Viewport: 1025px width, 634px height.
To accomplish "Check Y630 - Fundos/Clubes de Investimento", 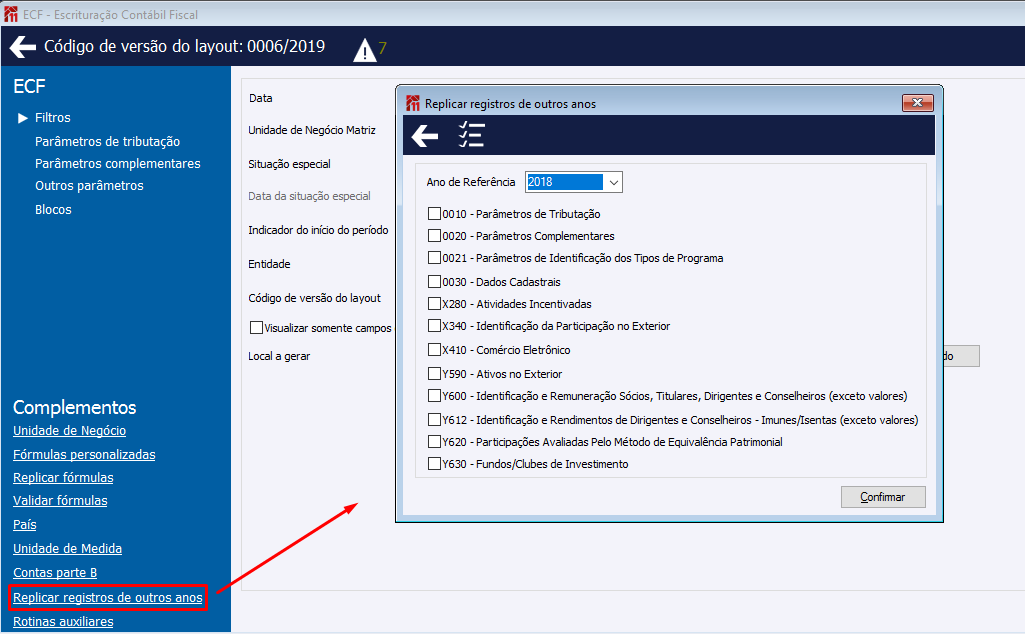I will point(434,464).
